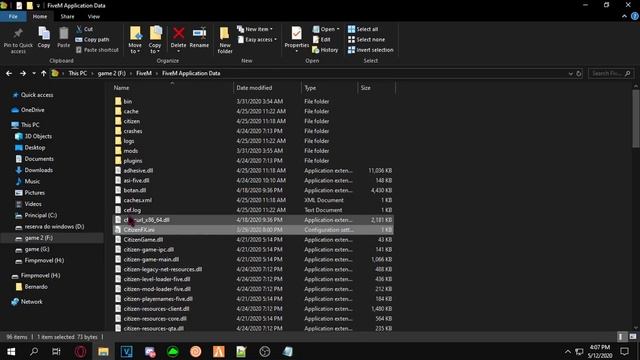This screenshot has width=640, height=360.
Task: Click the Edit ribbon button
Action: coord(321,40)
